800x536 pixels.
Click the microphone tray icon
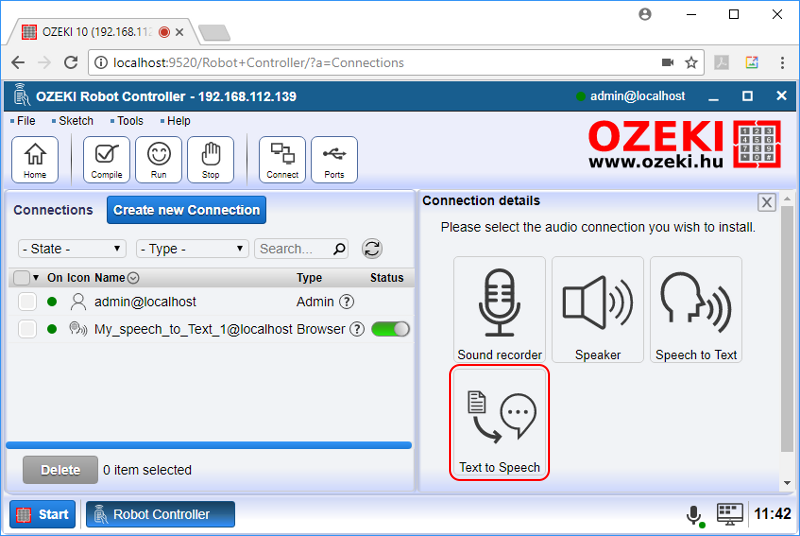pyautogui.click(x=694, y=516)
